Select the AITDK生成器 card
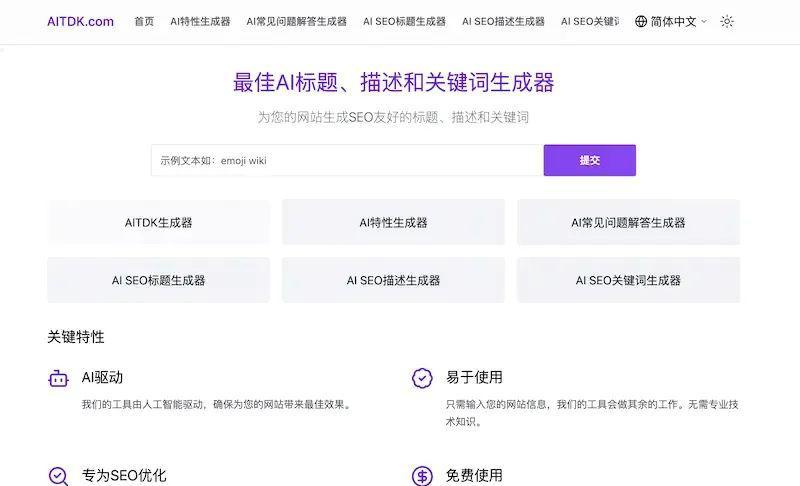800x486 pixels. click(x=158, y=223)
